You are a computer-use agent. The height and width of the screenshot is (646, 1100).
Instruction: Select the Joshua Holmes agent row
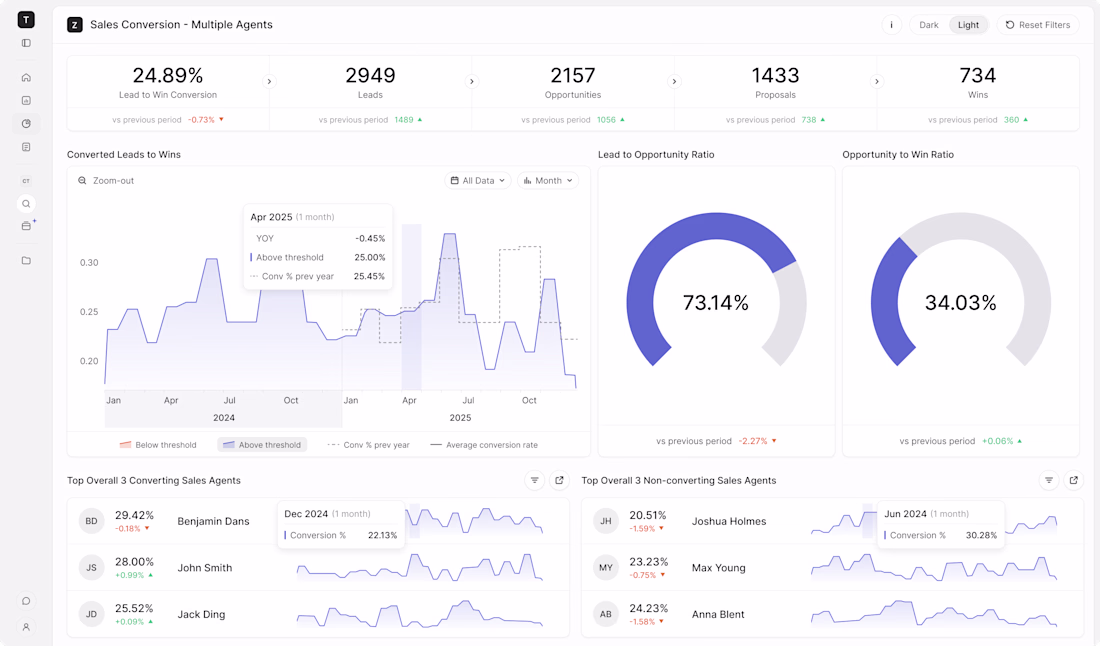[x=832, y=521]
